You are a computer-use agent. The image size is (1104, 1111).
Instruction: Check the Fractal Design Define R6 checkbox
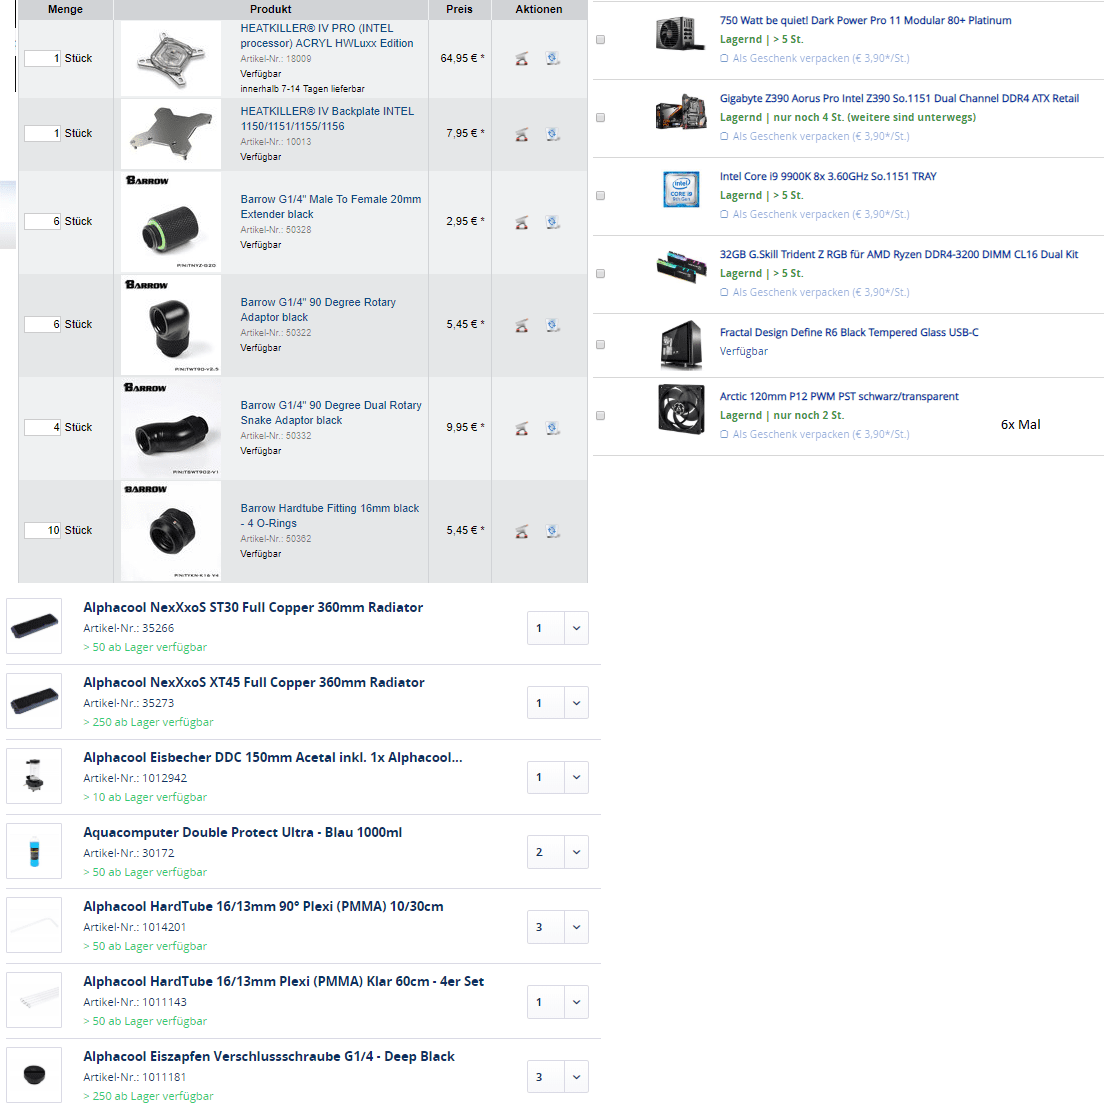coord(600,344)
